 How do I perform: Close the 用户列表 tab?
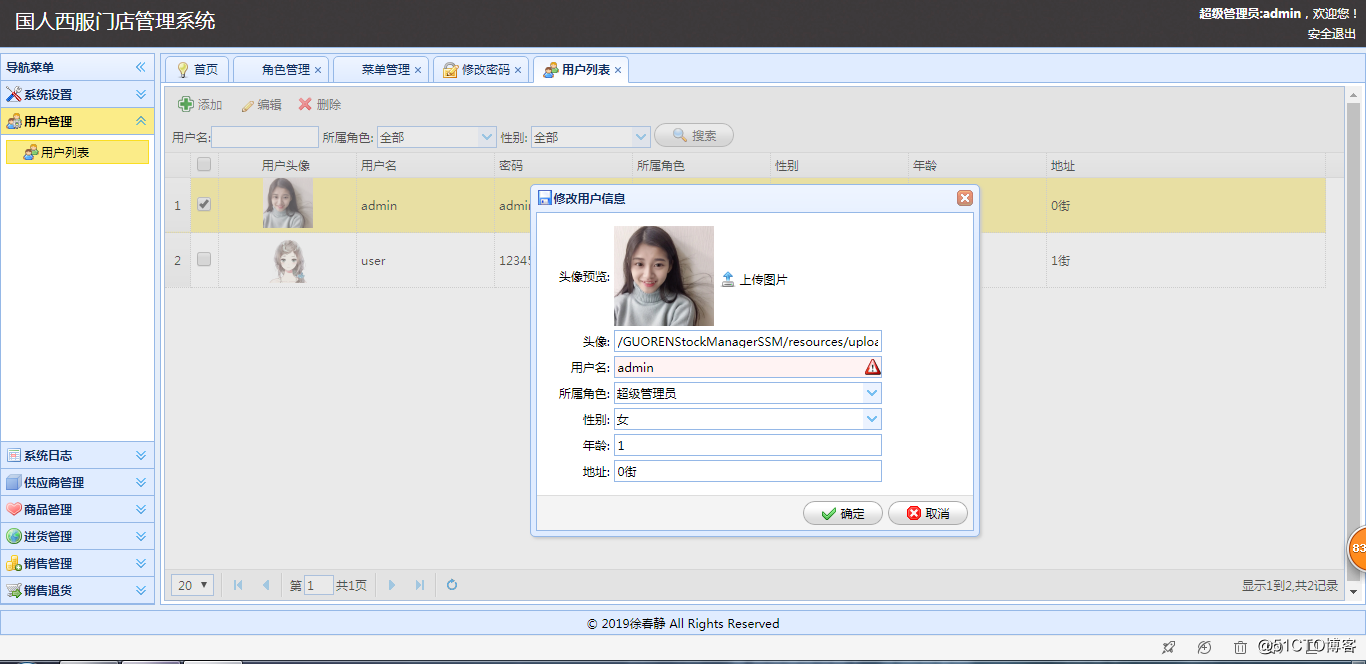tap(618, 70)
